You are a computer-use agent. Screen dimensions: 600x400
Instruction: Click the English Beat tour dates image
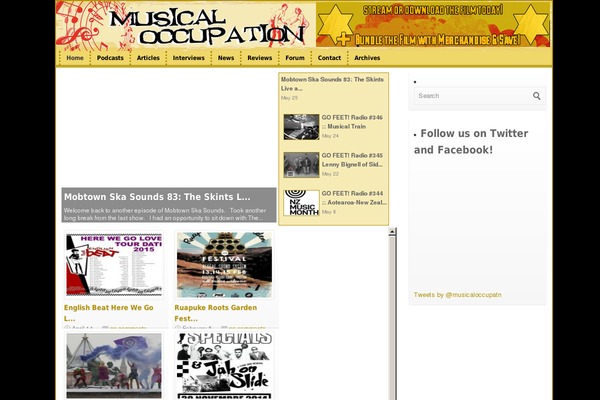coord(114,264)
